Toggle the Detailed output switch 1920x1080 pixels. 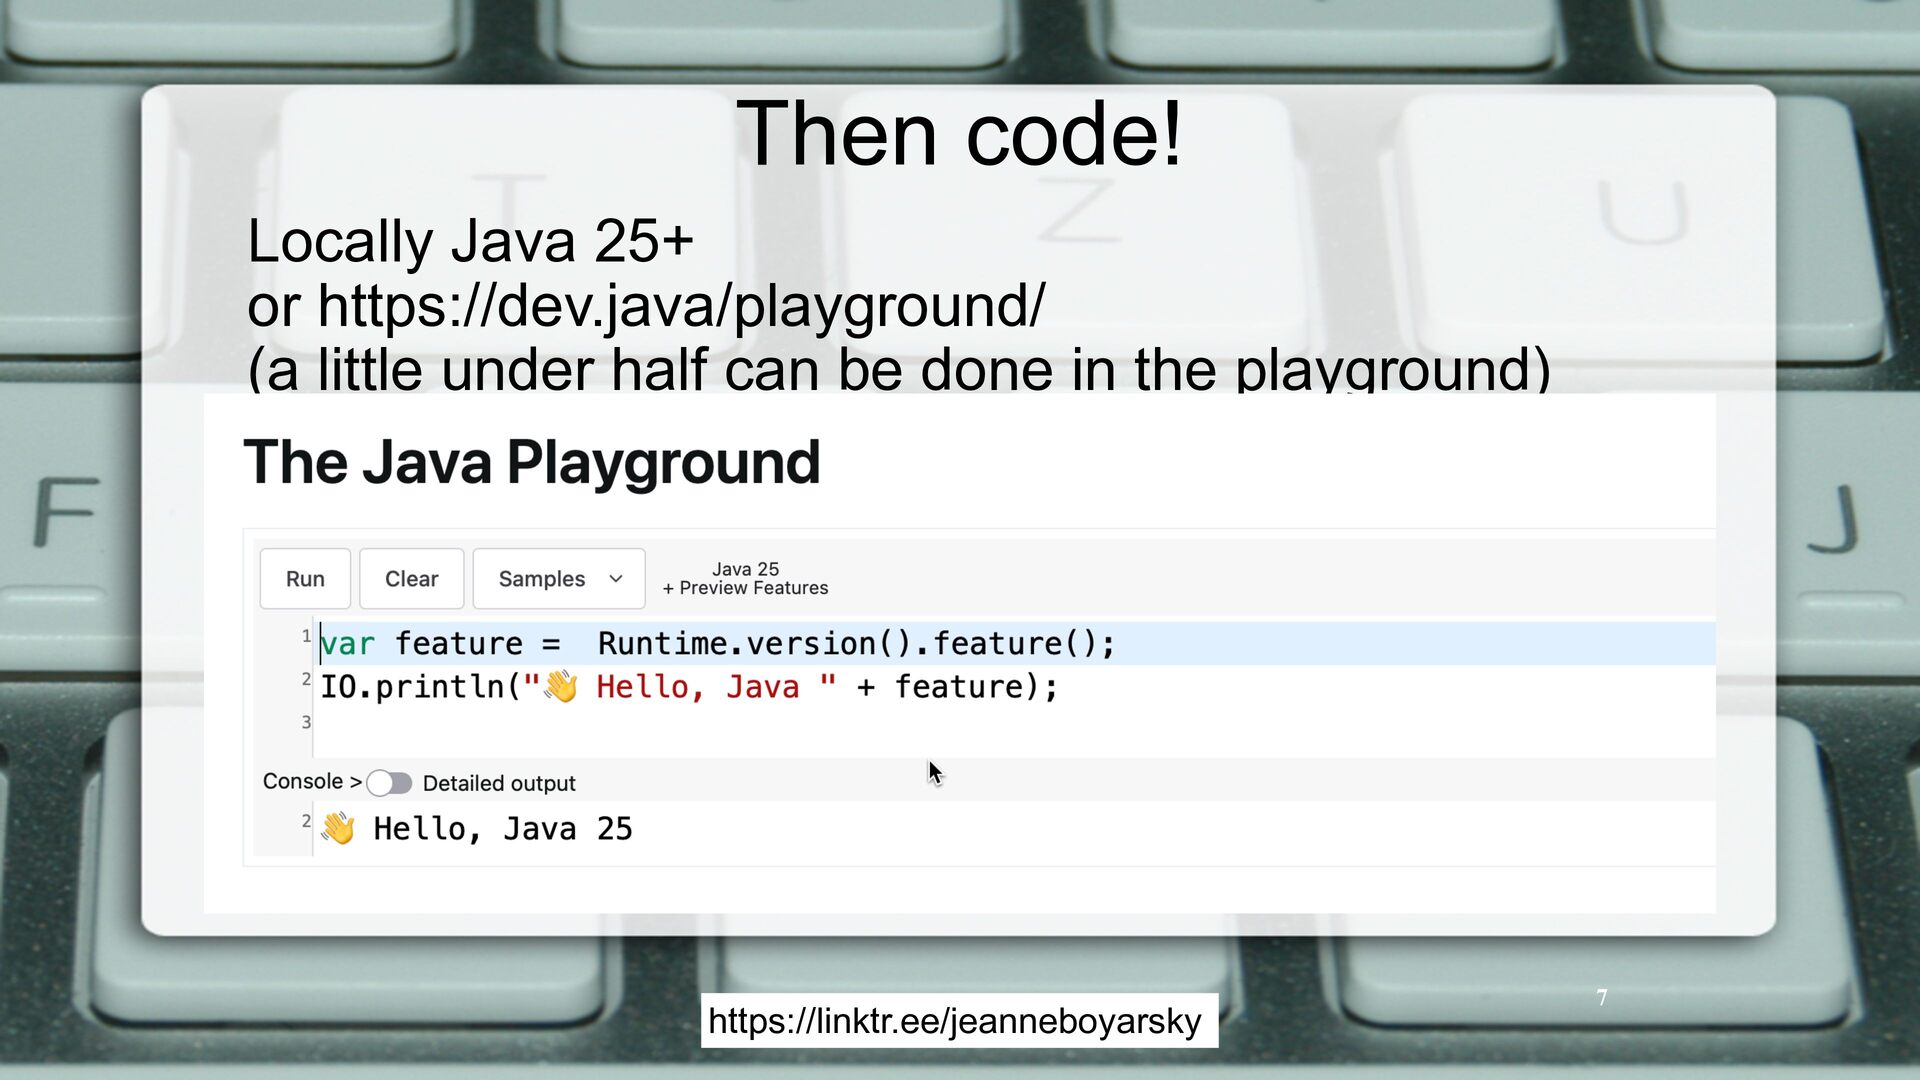389,783
